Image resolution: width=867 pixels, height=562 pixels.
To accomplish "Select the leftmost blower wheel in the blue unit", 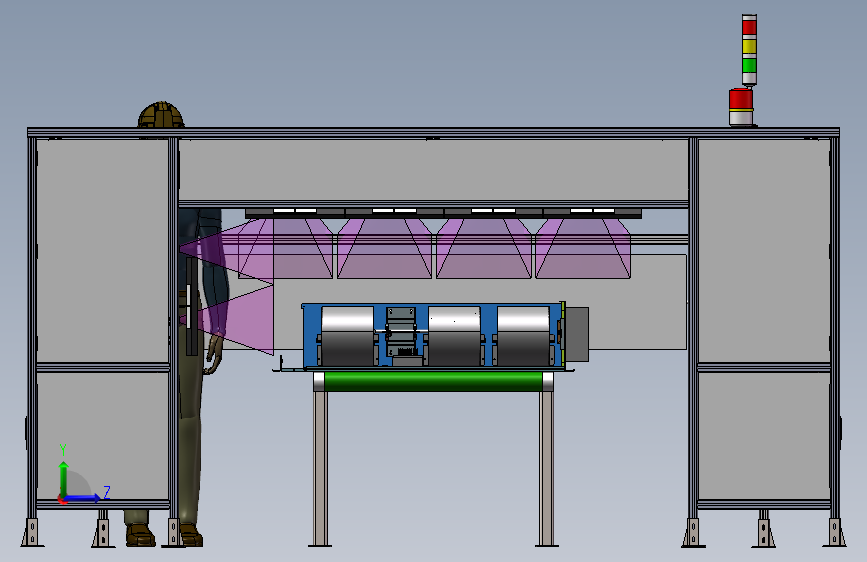I will (x=347, y=336).
